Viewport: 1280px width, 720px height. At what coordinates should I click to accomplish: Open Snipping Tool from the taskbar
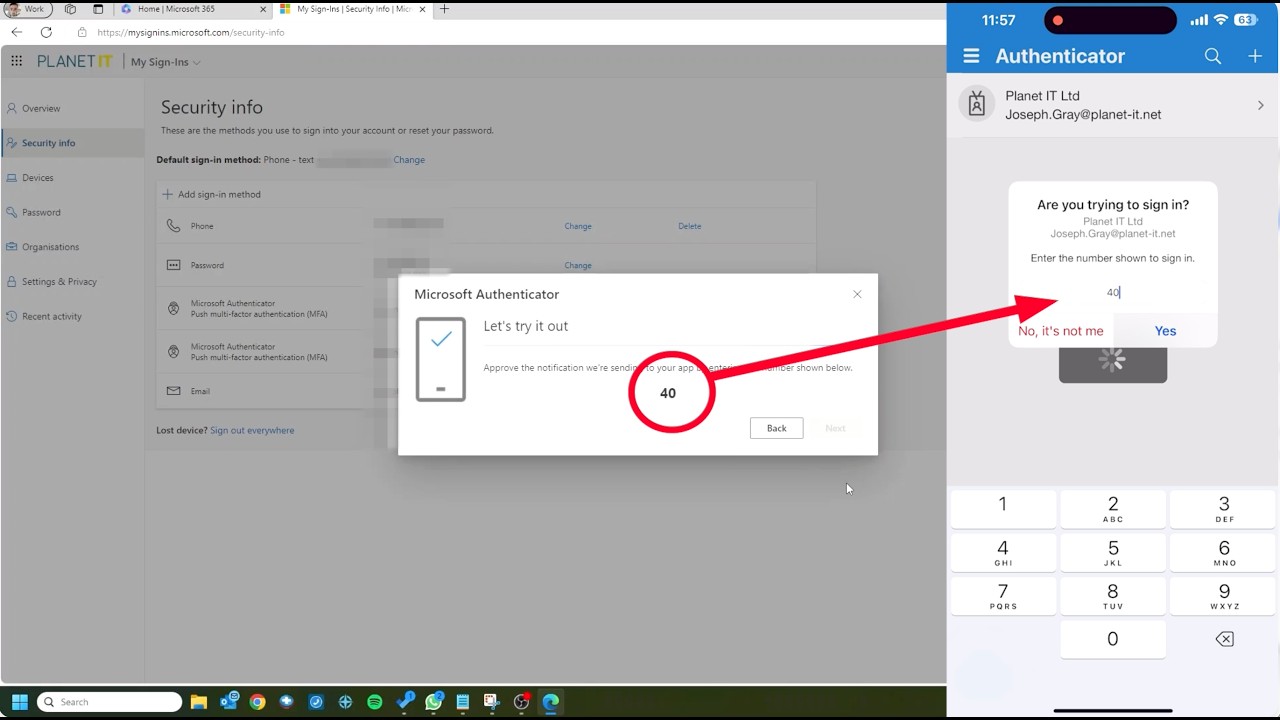pyautogui.click(x=492, y=702)
